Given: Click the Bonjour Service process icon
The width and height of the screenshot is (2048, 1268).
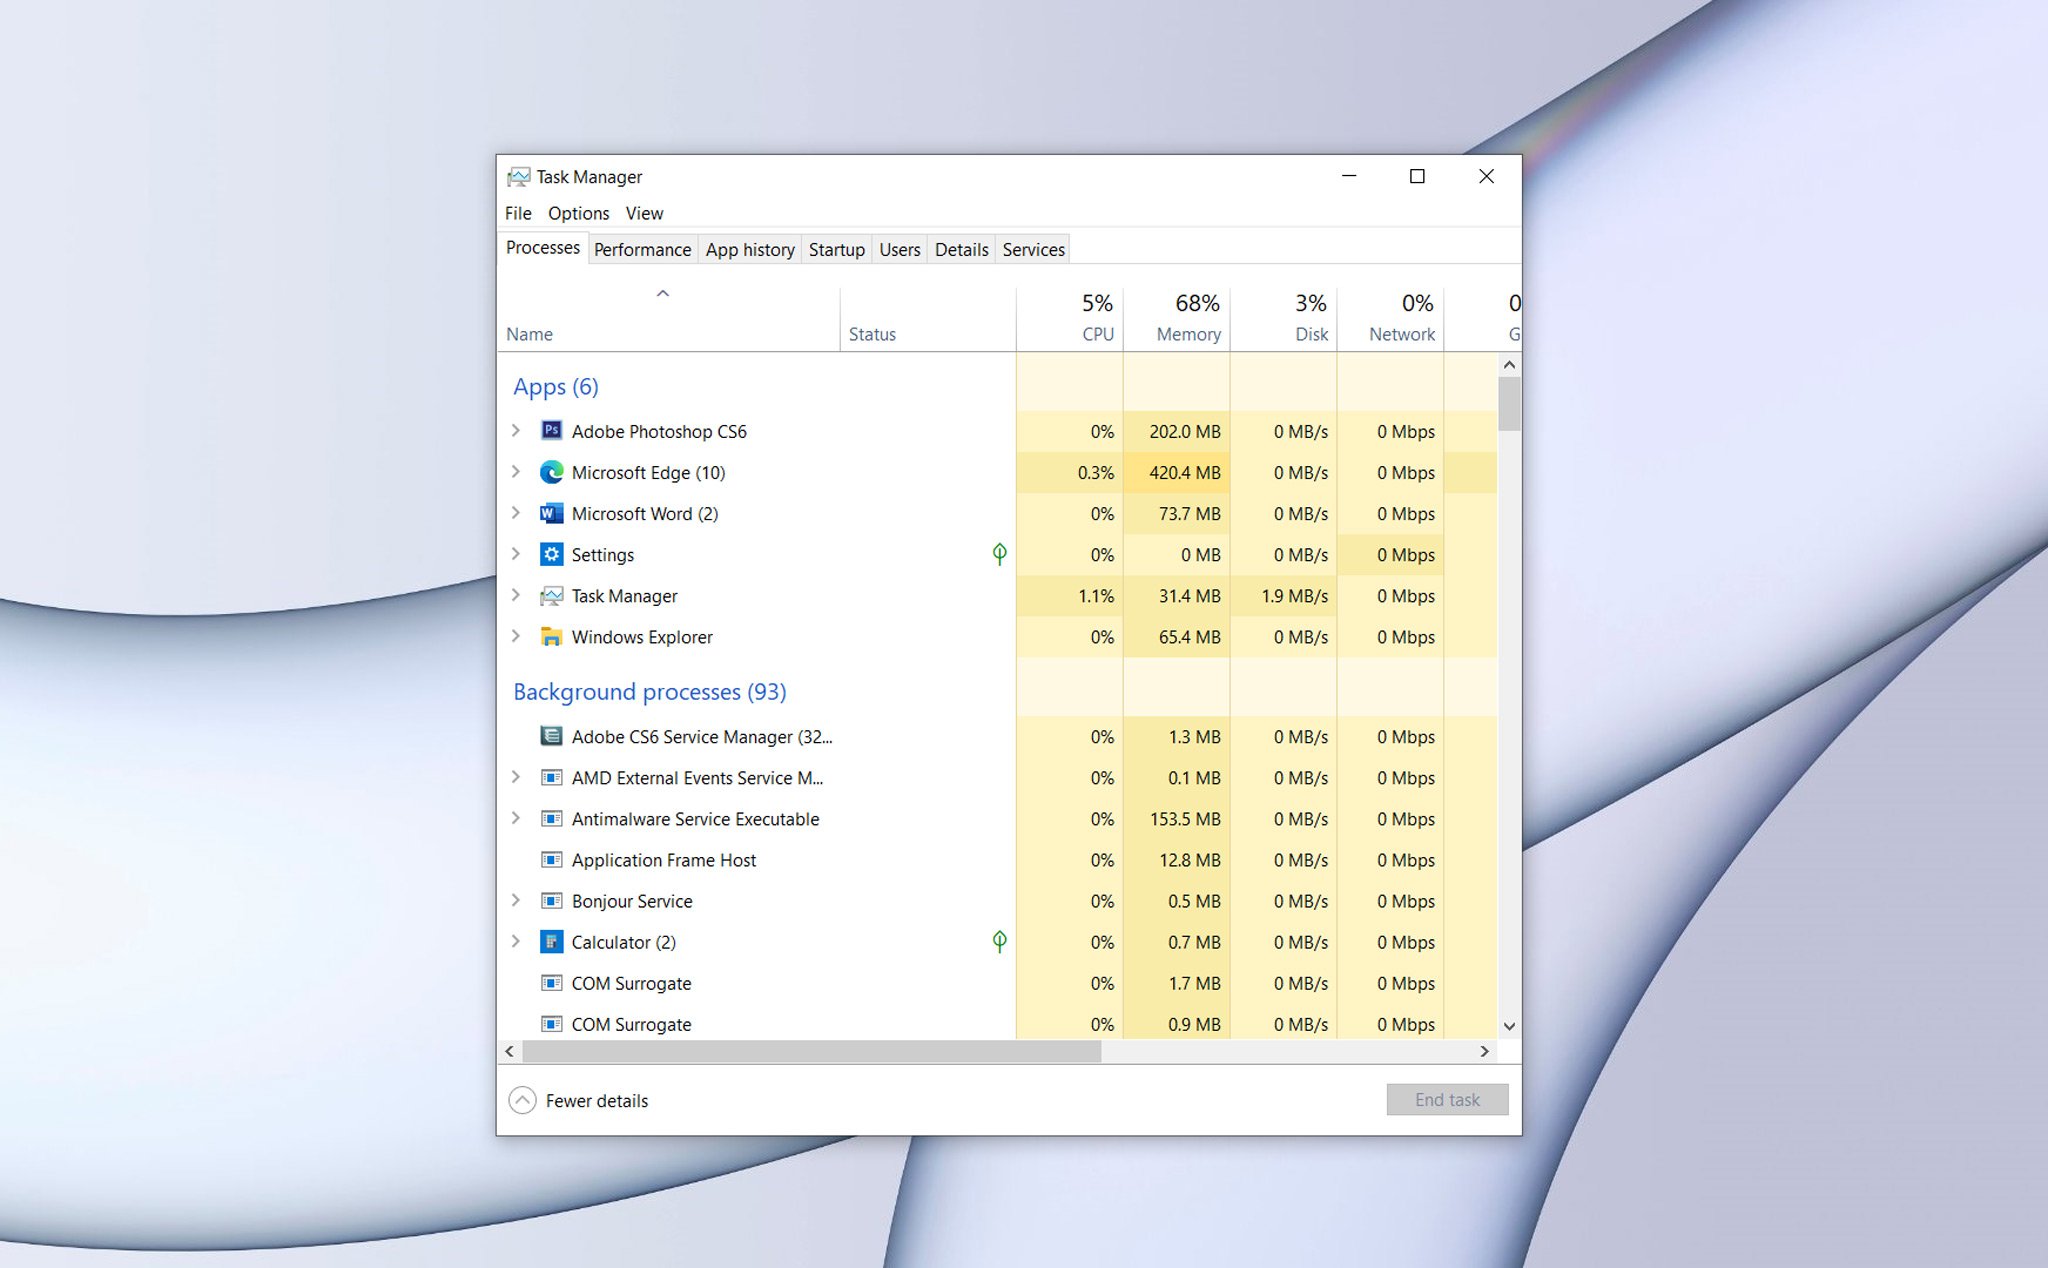Looking at the screenshot, I should click(x=551, y=901).
